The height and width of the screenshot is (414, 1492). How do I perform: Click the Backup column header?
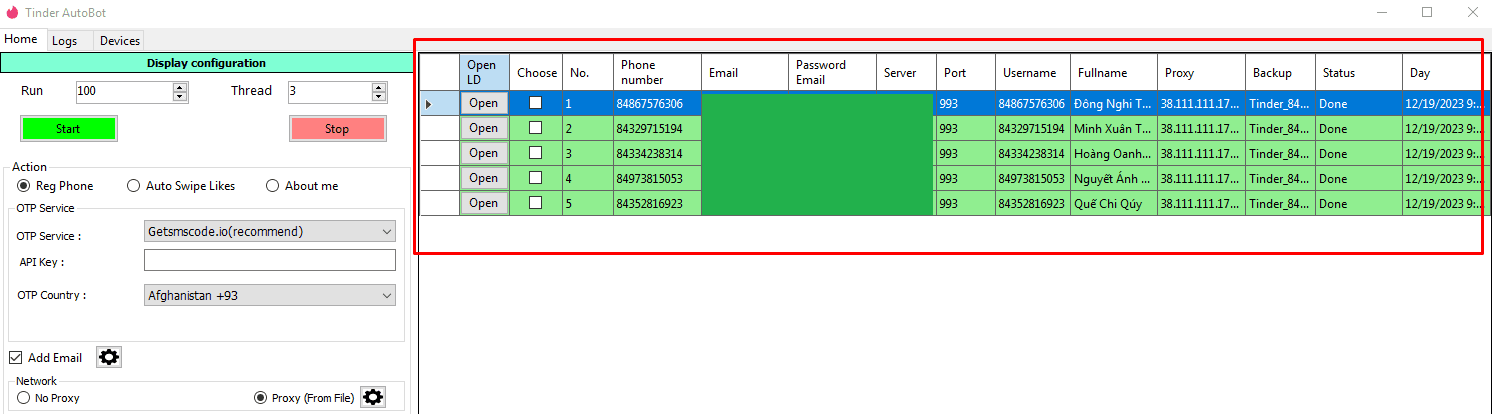point(1280,72)
